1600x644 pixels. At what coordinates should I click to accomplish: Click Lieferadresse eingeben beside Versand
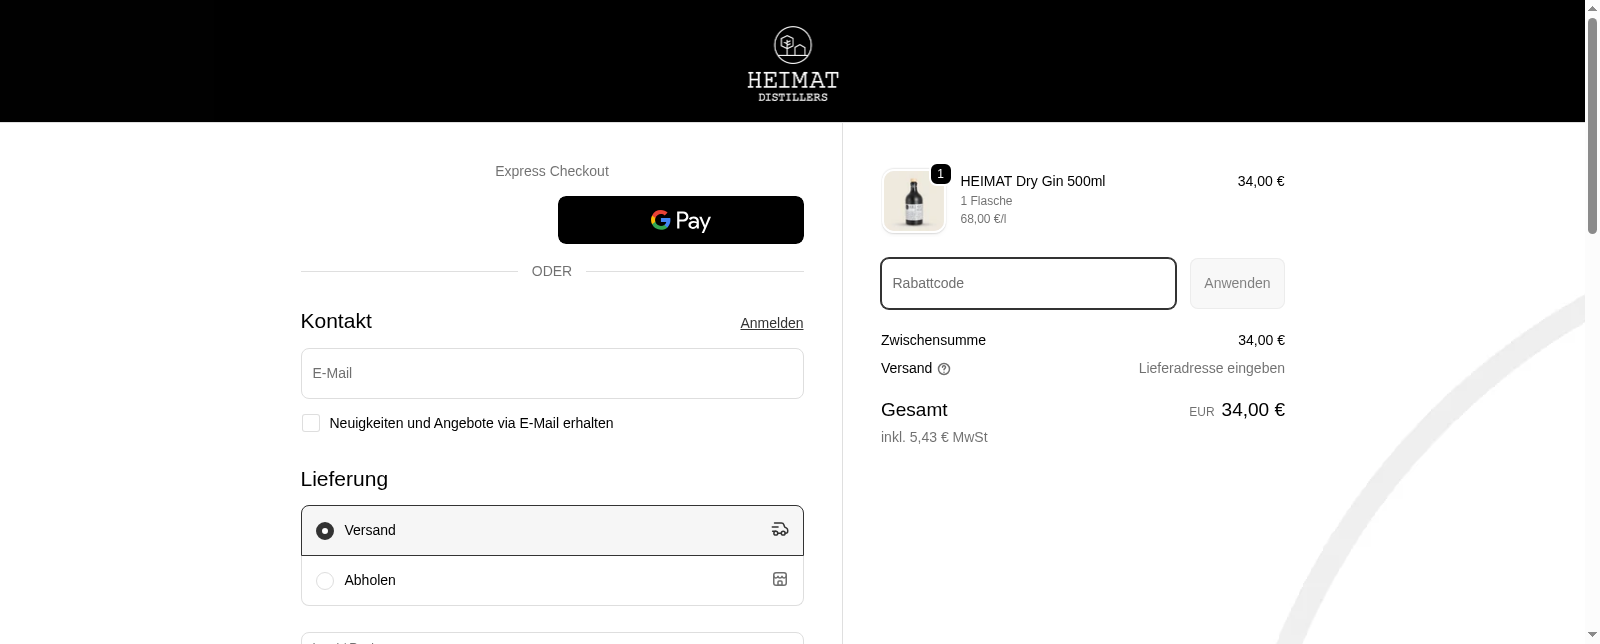[1210, 368]
